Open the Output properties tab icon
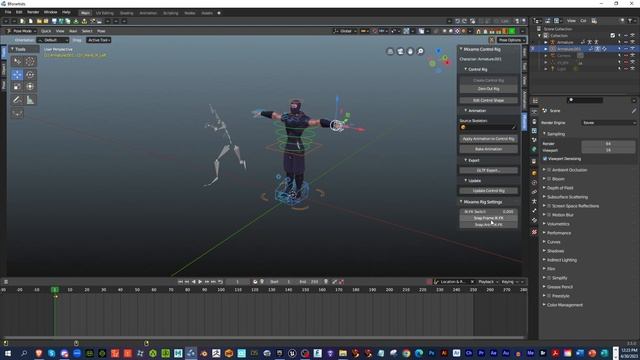This screenshot has width=640, height=360. 534,121
